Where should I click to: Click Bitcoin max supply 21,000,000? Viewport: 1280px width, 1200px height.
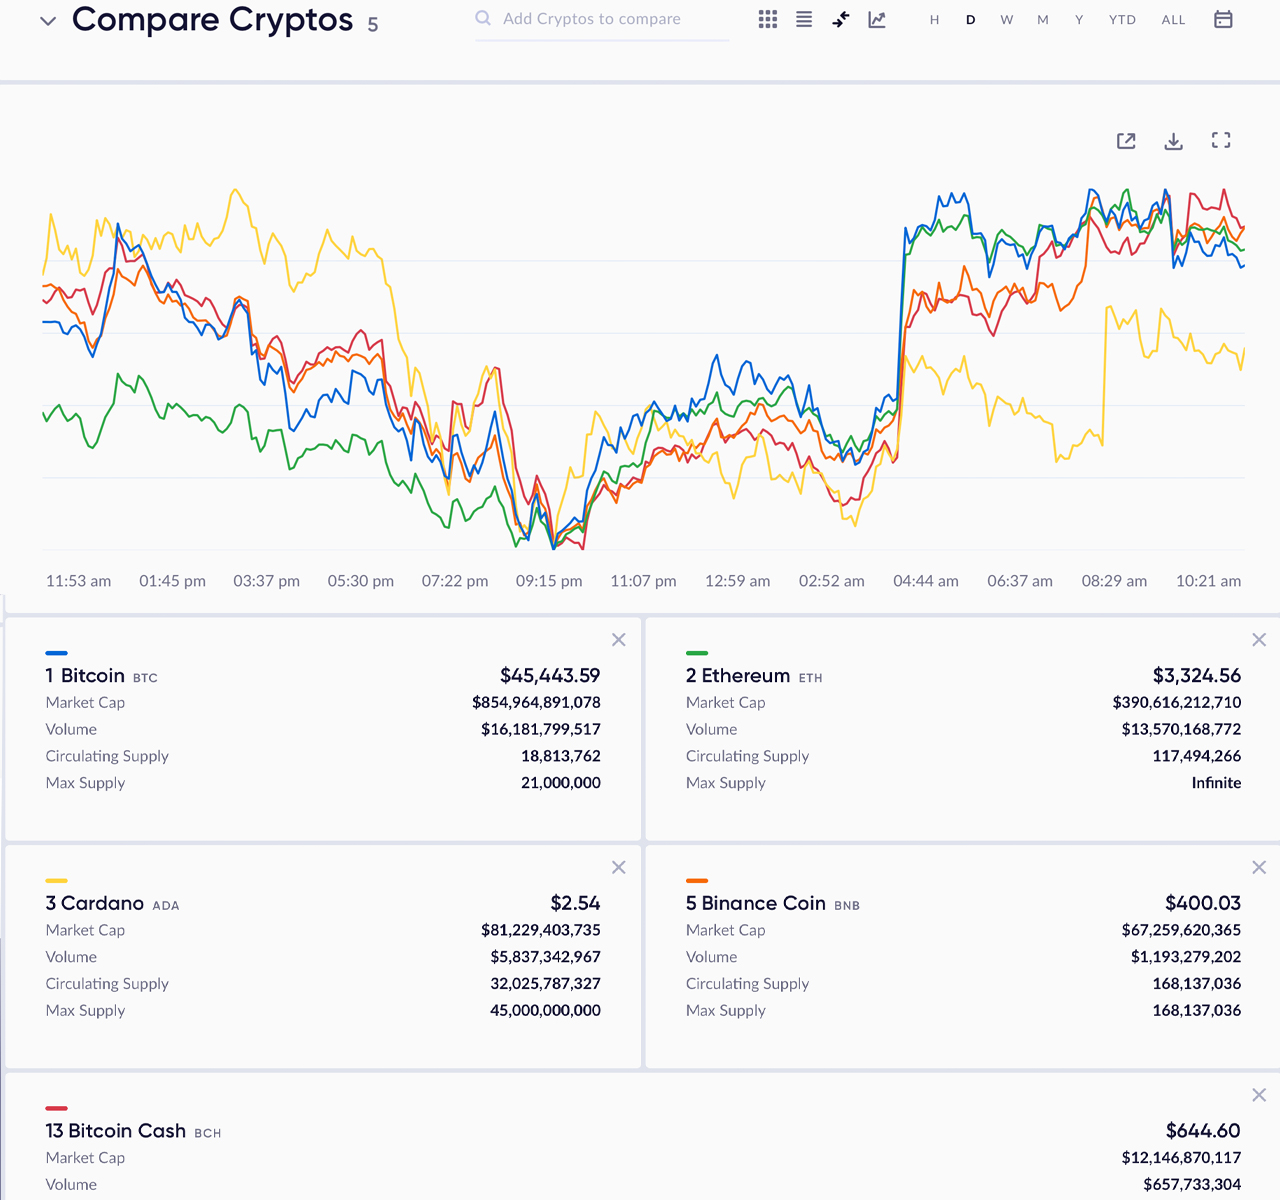(x=561, y=783)
